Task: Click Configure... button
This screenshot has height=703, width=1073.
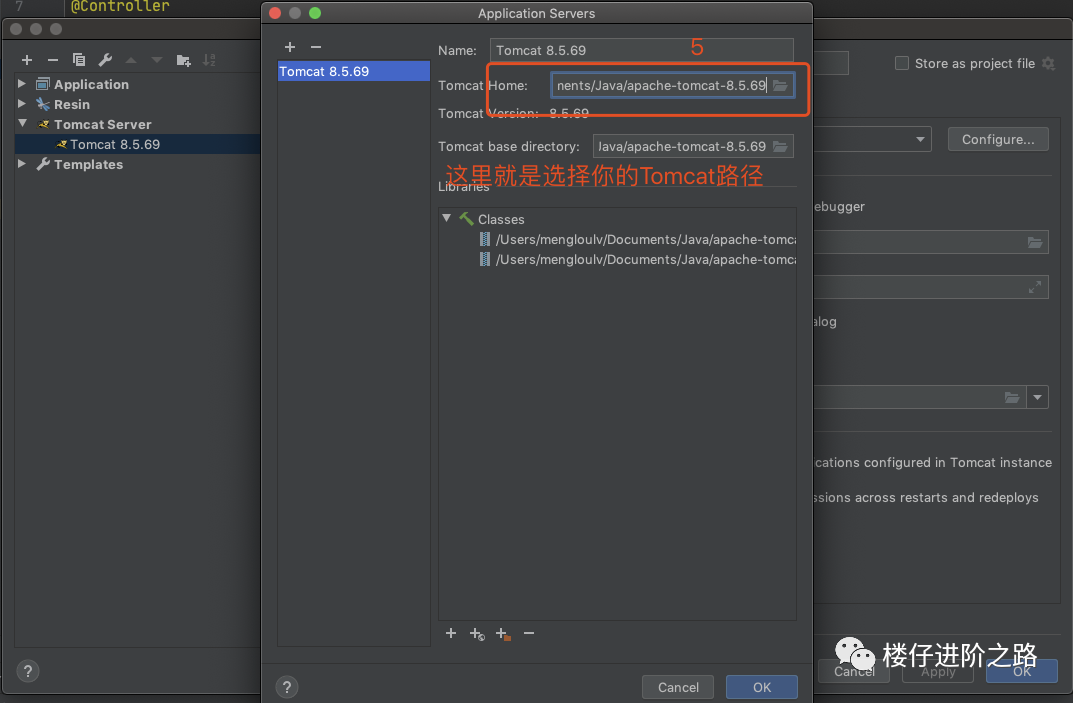Action: point(998,139)
